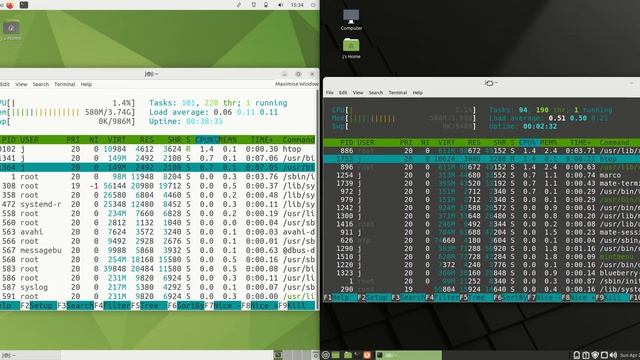This screenshot has height=360, width=640.
Task: Open notifications bell in right system tray
Action: click(577, 355)
